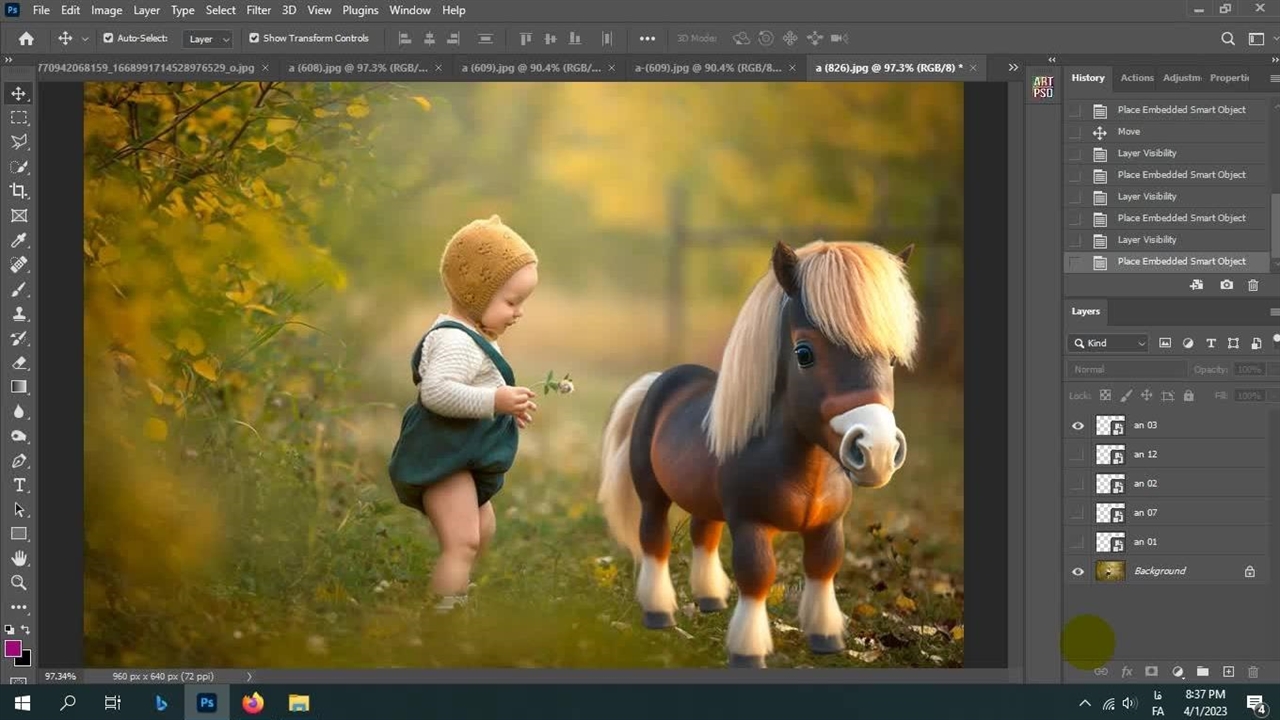Hide the an 03 layer
This screenshot has width=1280, height=720.
[x=1077, y=426]
